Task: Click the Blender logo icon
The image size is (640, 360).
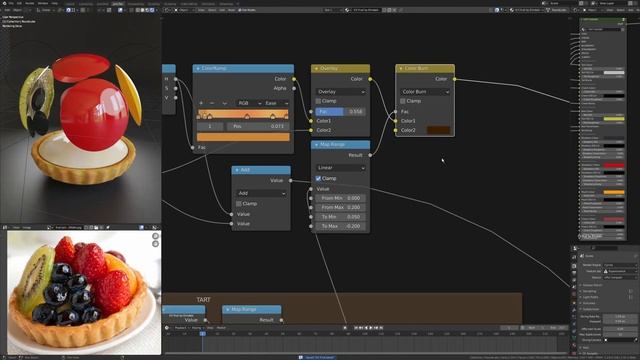Action: 4,3
